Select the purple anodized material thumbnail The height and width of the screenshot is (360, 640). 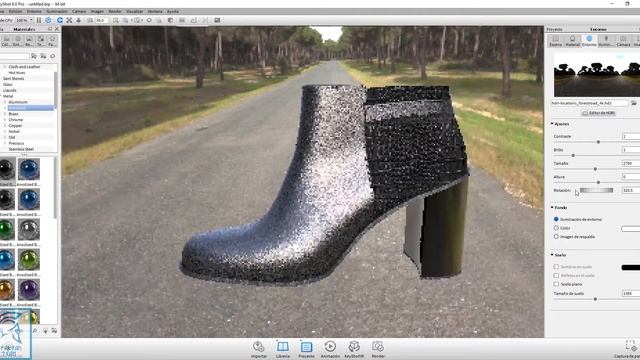[x=29, y=290]
